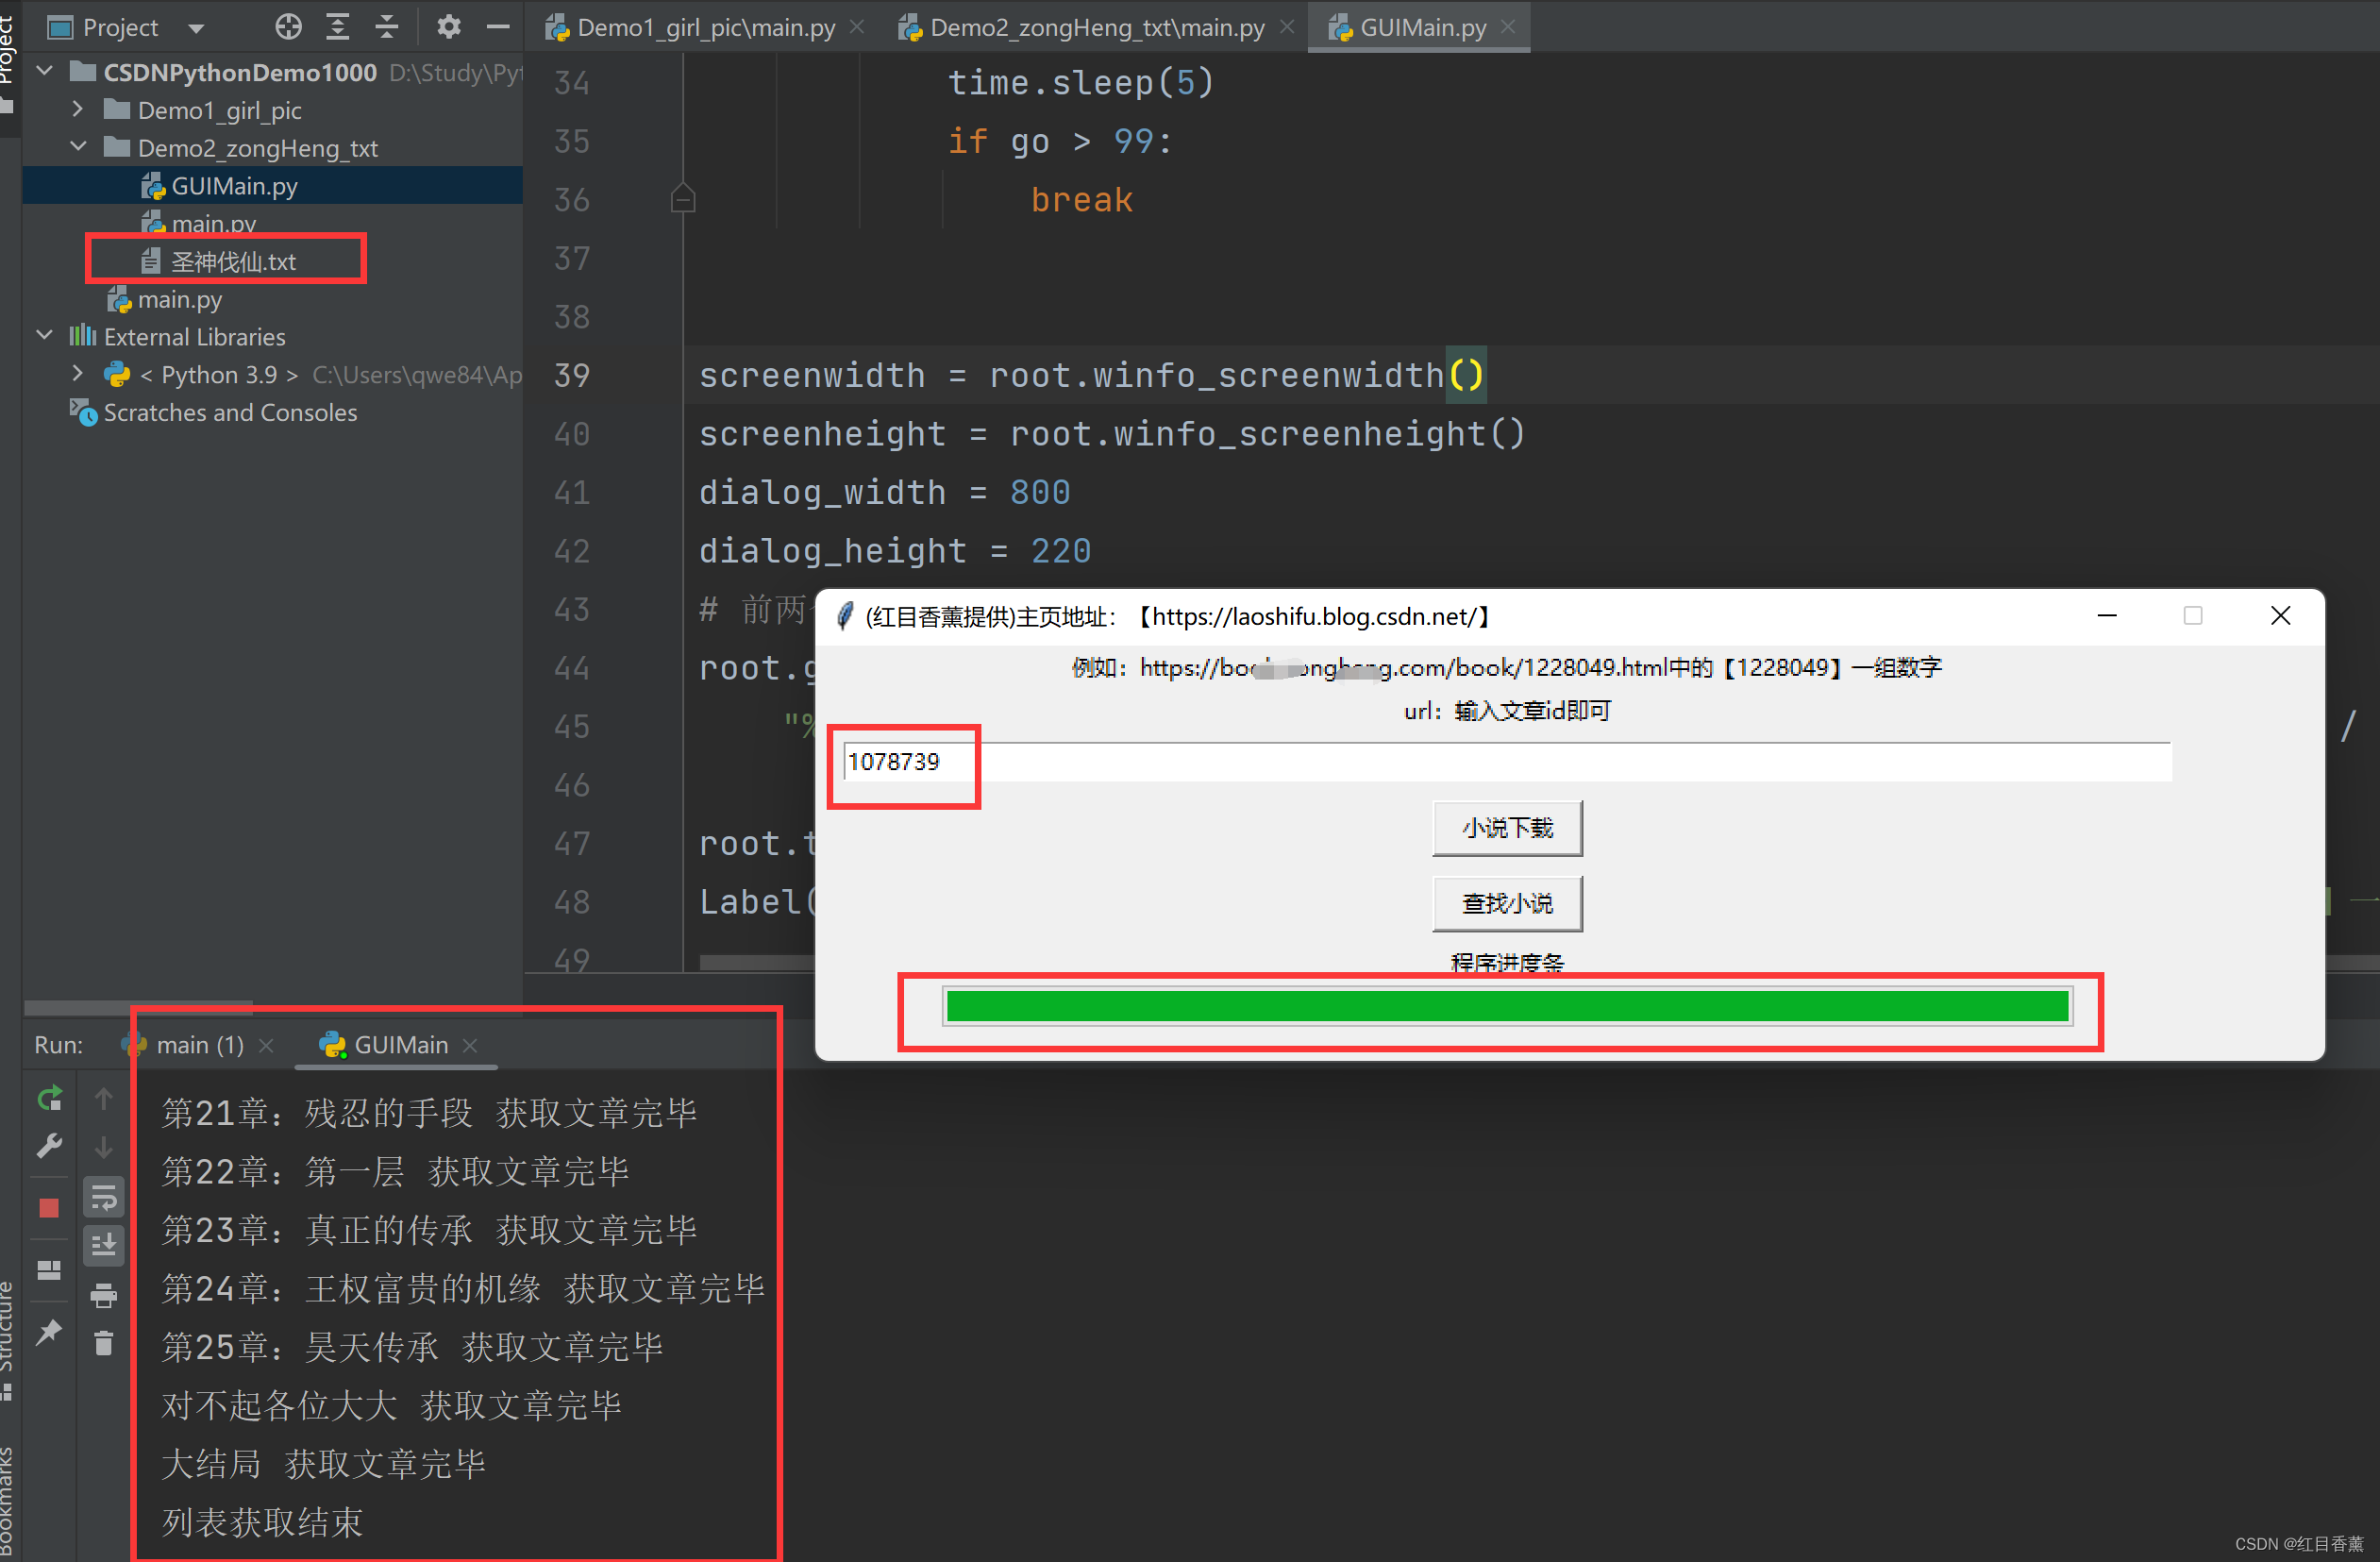The width and height of the screenshot is (2380, 1562).
Task: Toggle soft-wrap in the Run console
Action: [x=104, y=1197]
